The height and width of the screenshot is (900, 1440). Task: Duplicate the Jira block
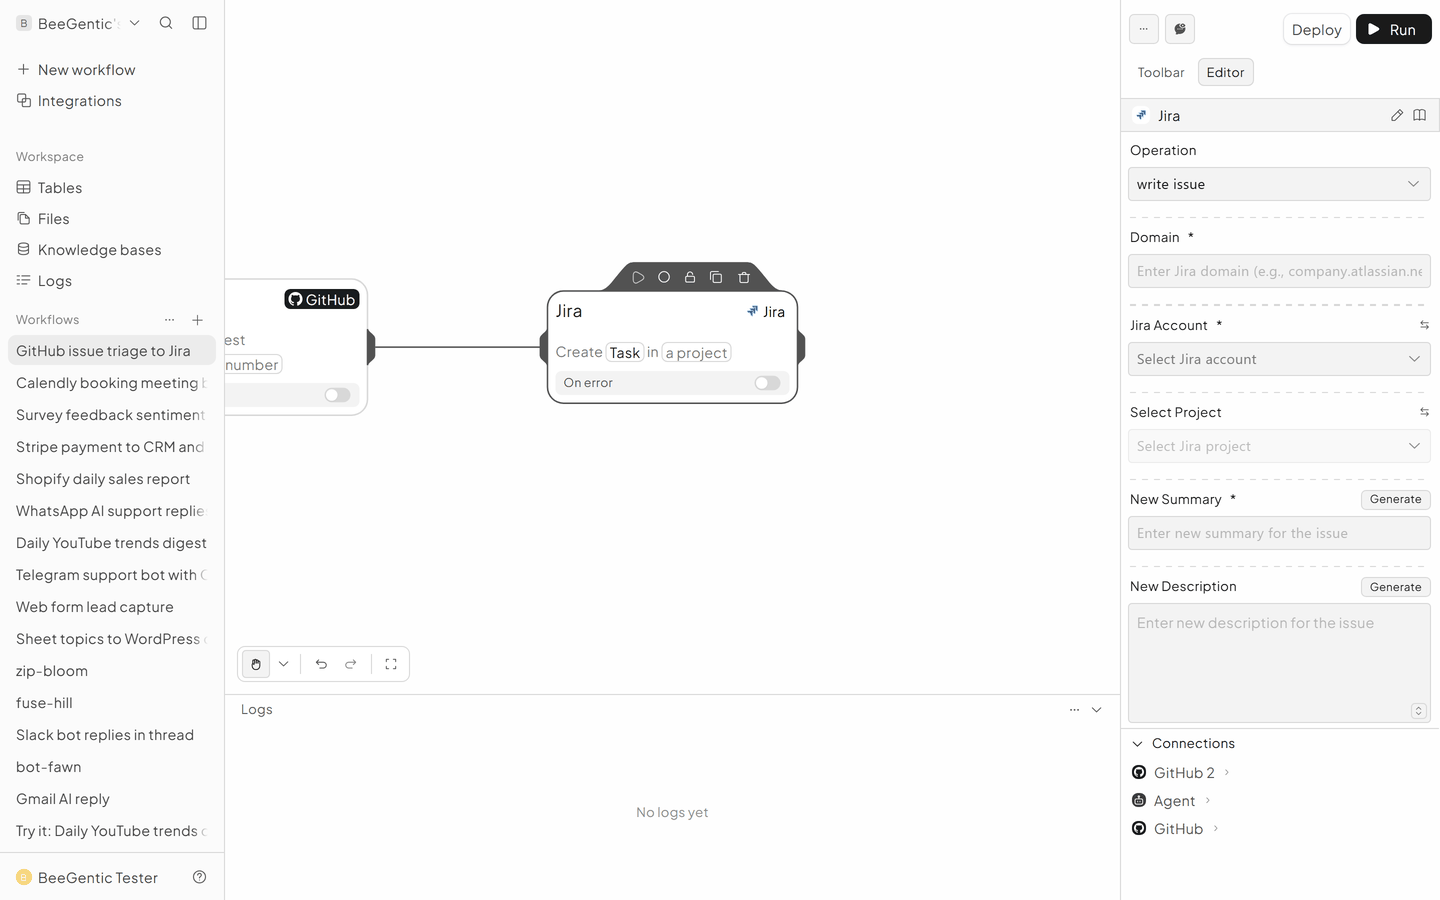716,277
